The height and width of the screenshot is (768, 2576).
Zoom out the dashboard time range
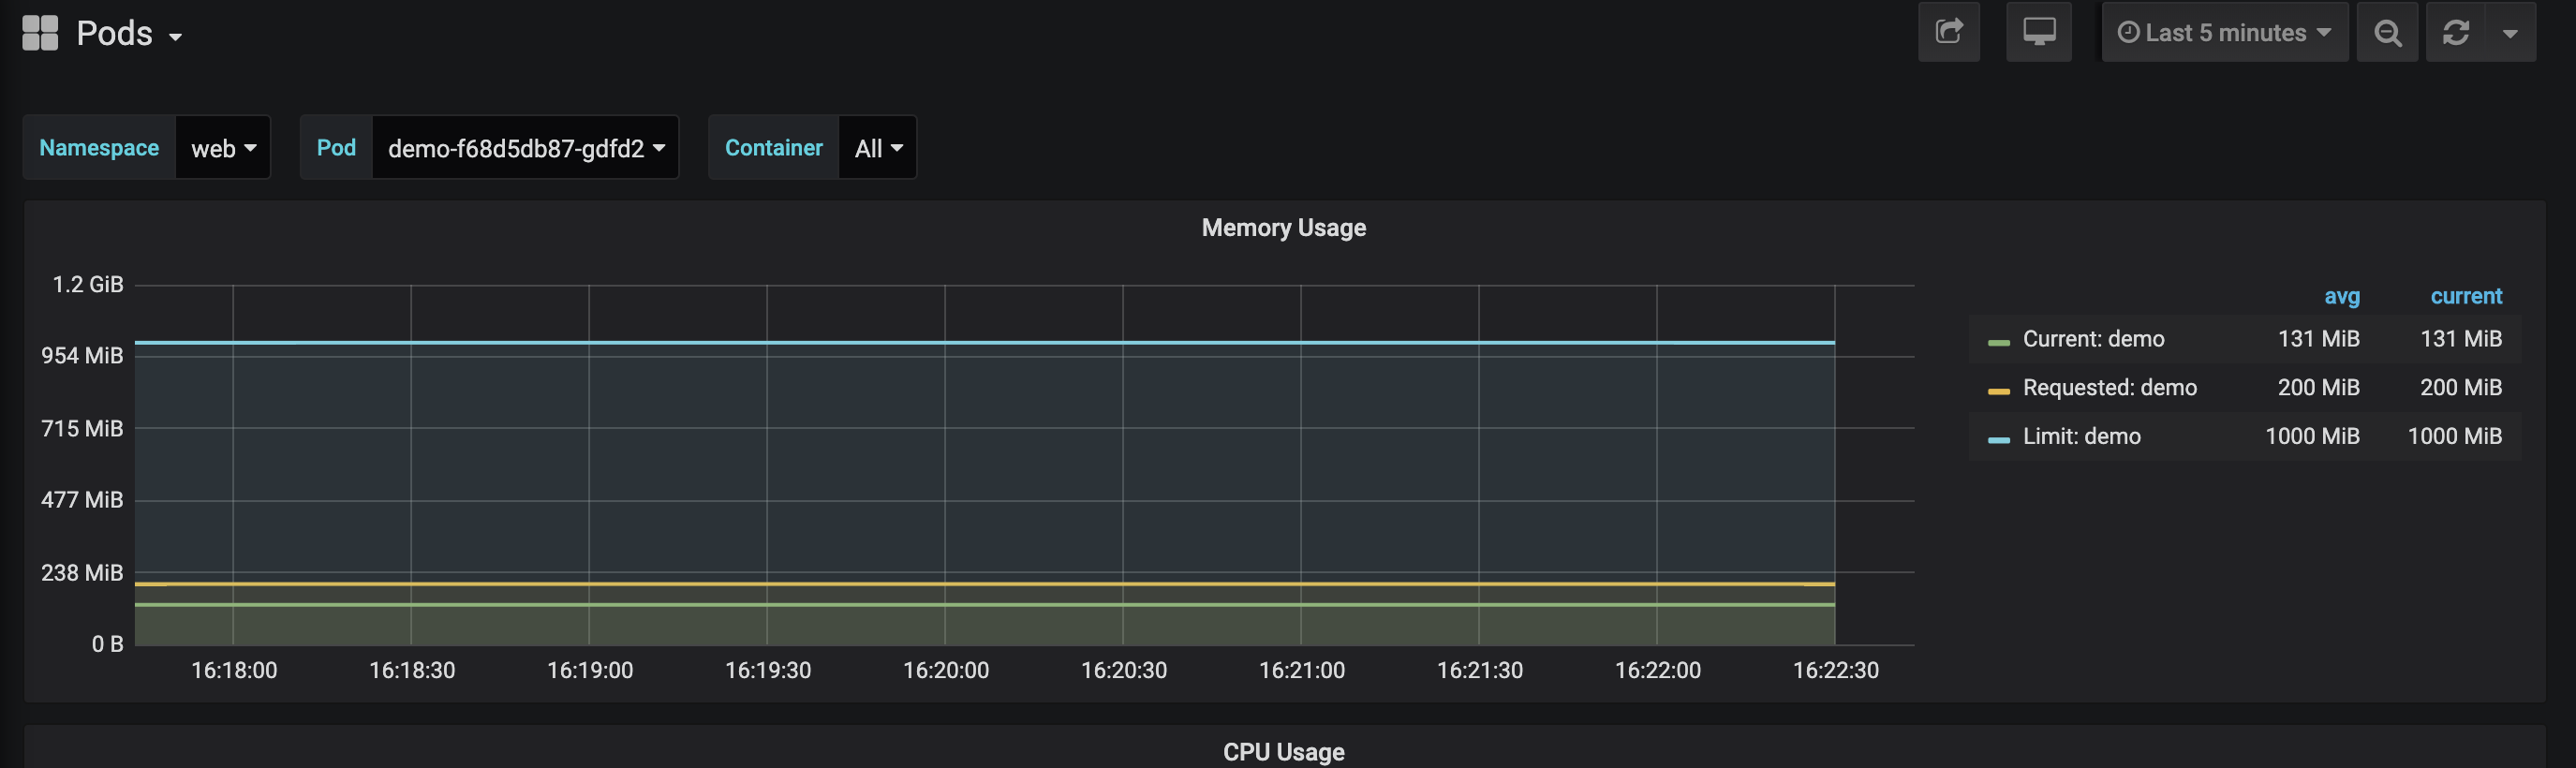click(2388, 32)
